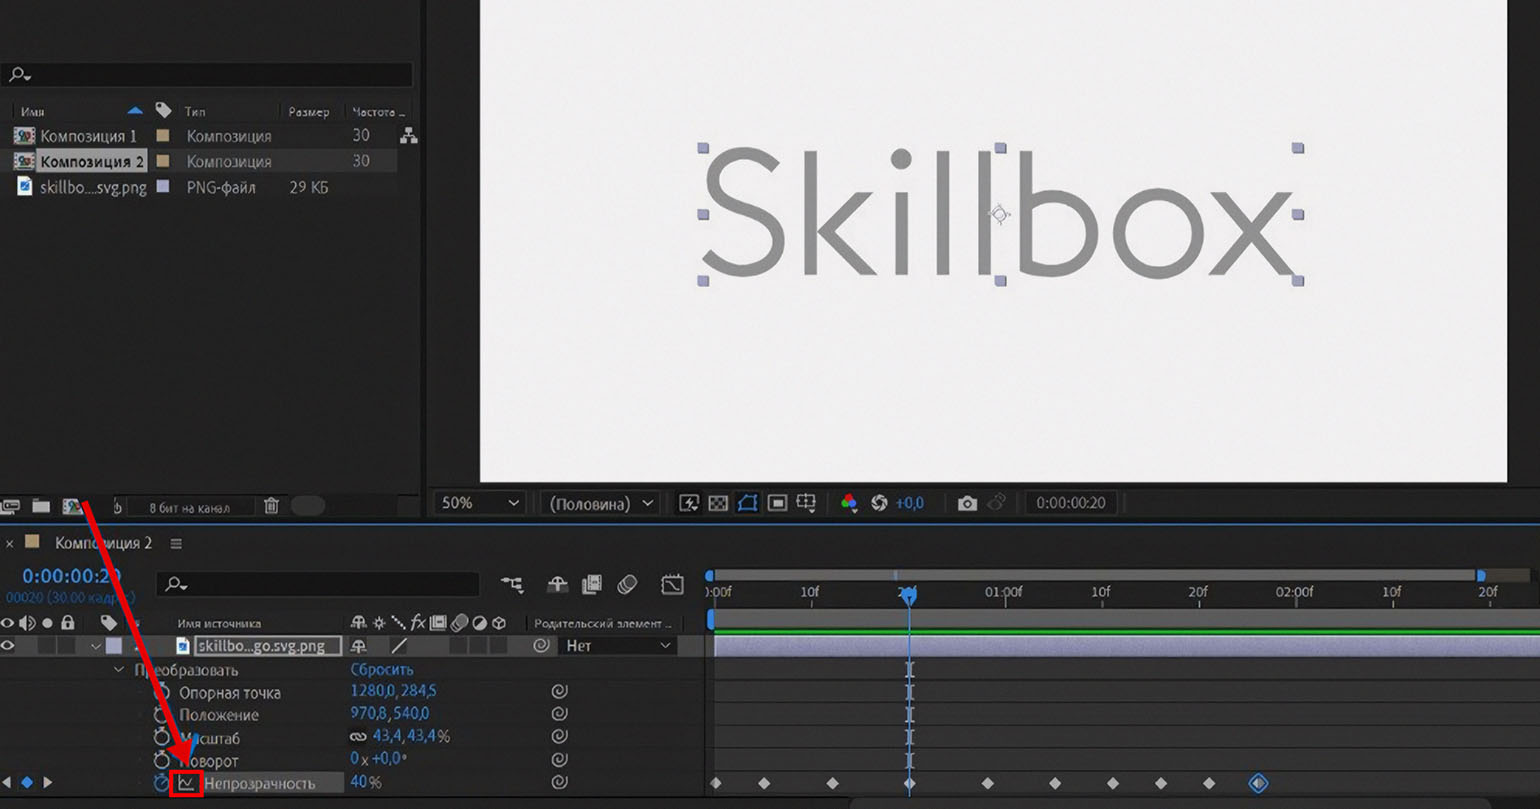
Task: Toggle the quality switch on the skillbo layer
Action: tap(399, 646)
